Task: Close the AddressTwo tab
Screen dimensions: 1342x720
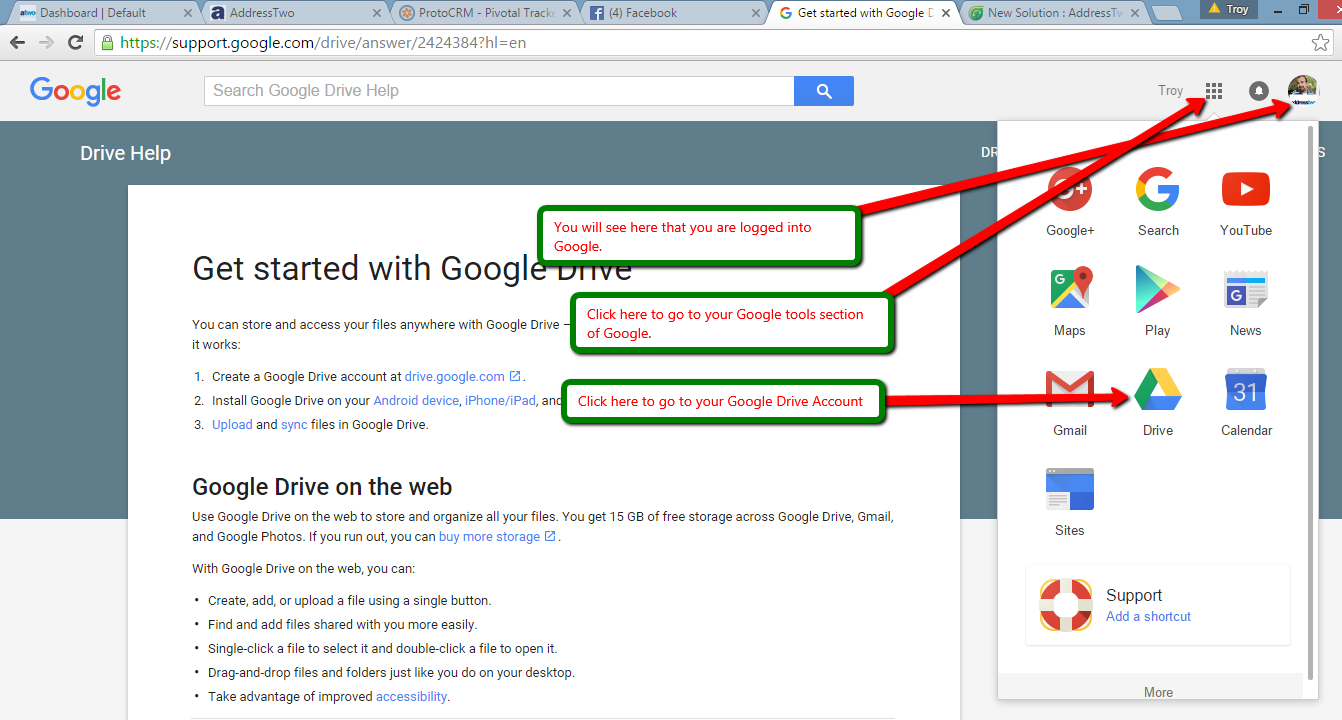Action: click(376, 13)
